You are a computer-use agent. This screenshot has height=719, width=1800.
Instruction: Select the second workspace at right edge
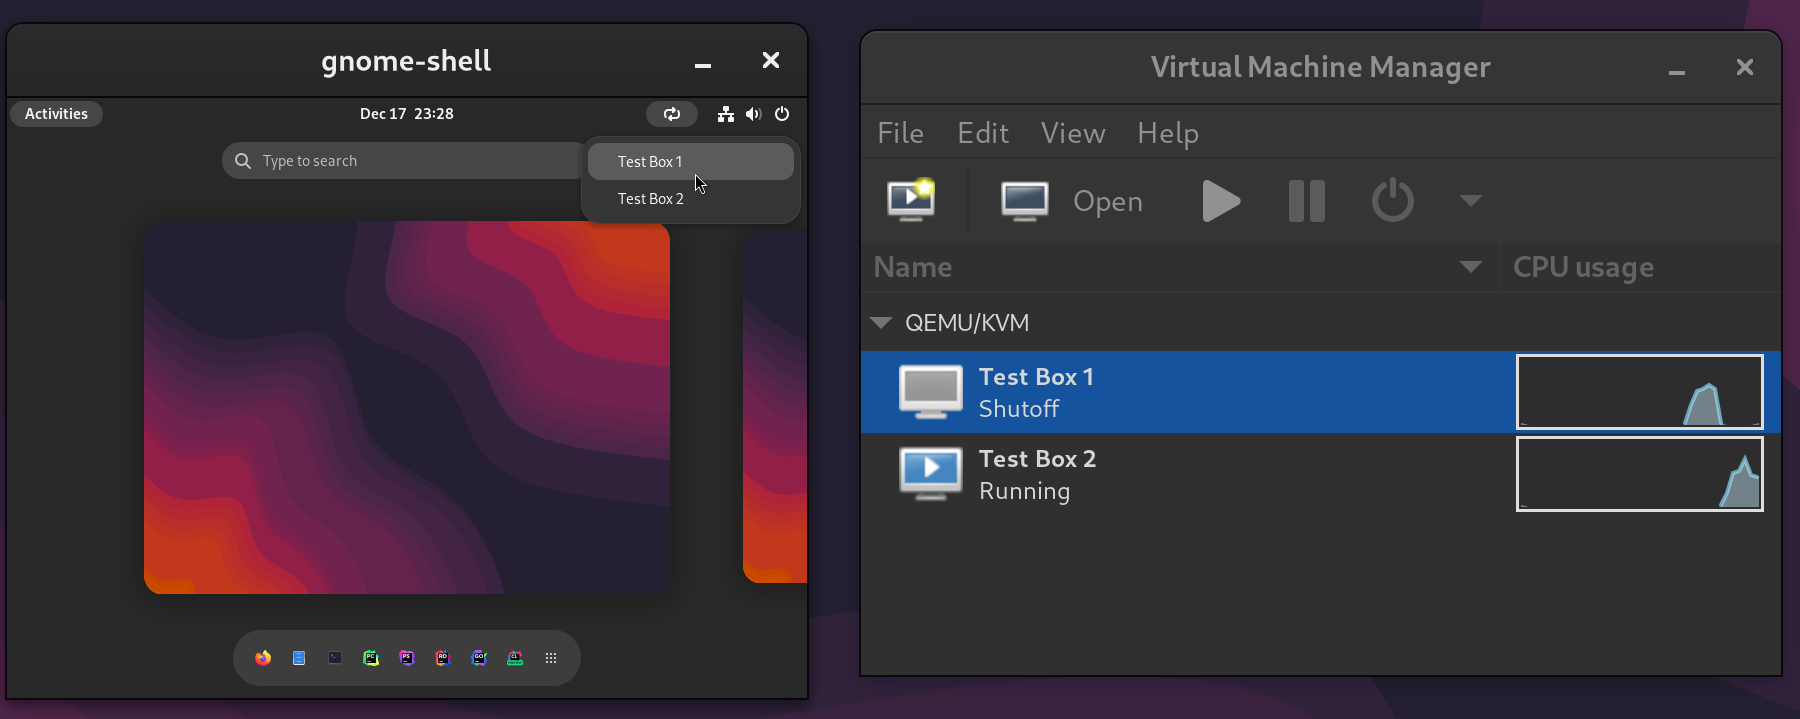[775, 407]
